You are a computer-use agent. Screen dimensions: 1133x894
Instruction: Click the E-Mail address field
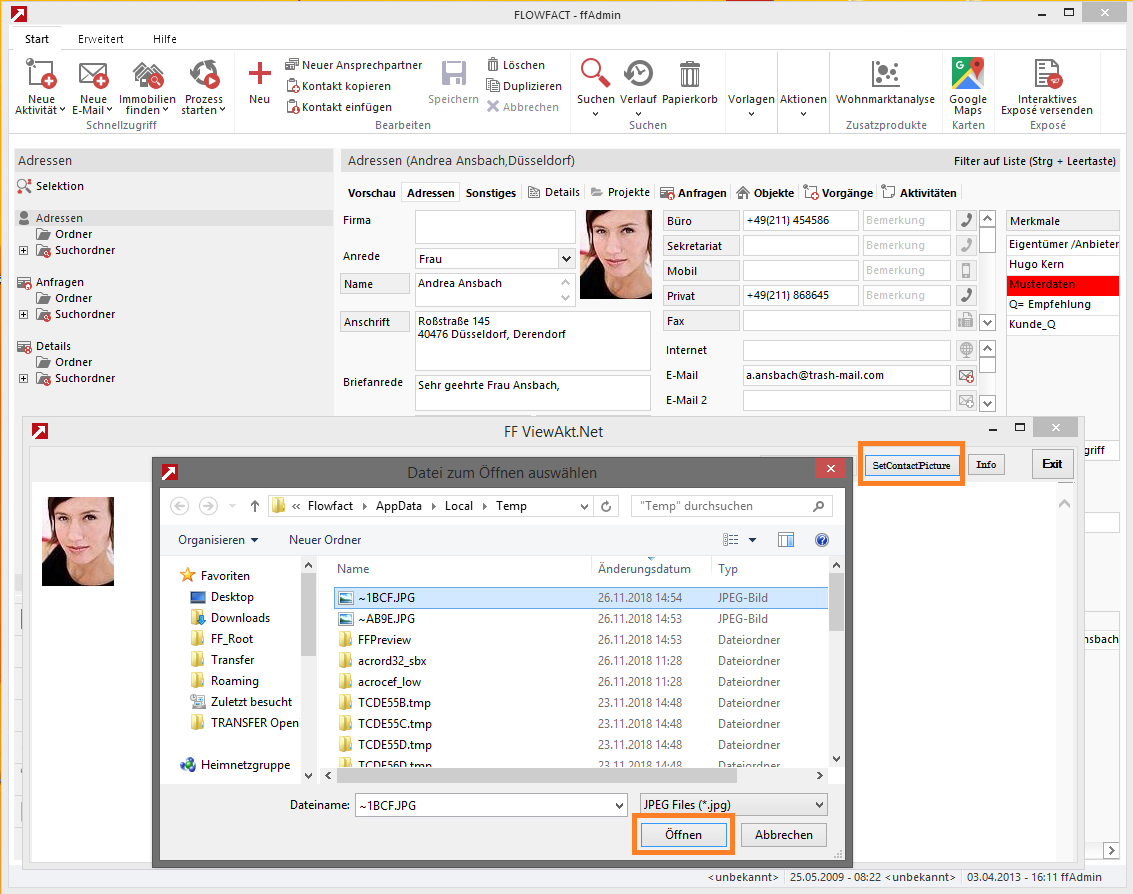(846, 376)
